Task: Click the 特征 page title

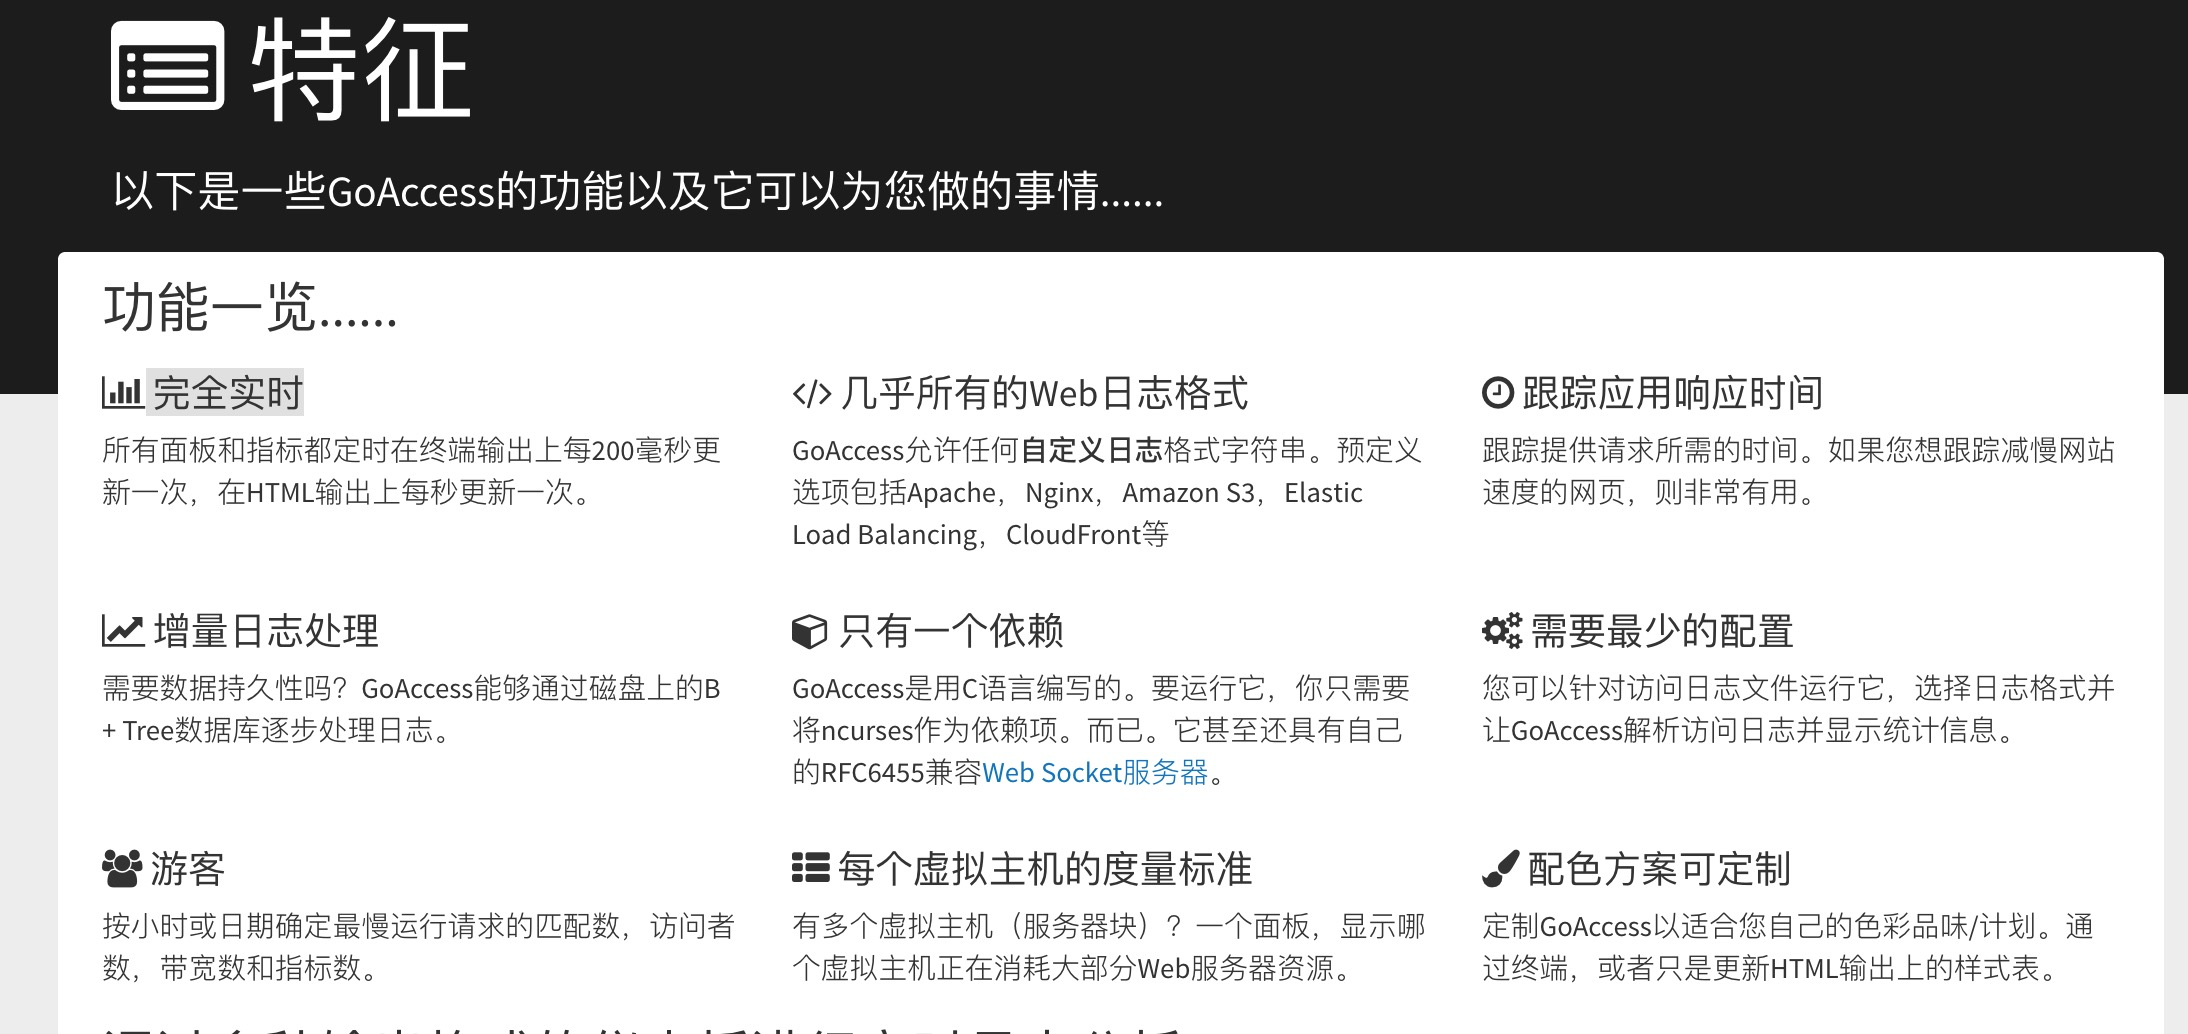Action: [361, 69]
